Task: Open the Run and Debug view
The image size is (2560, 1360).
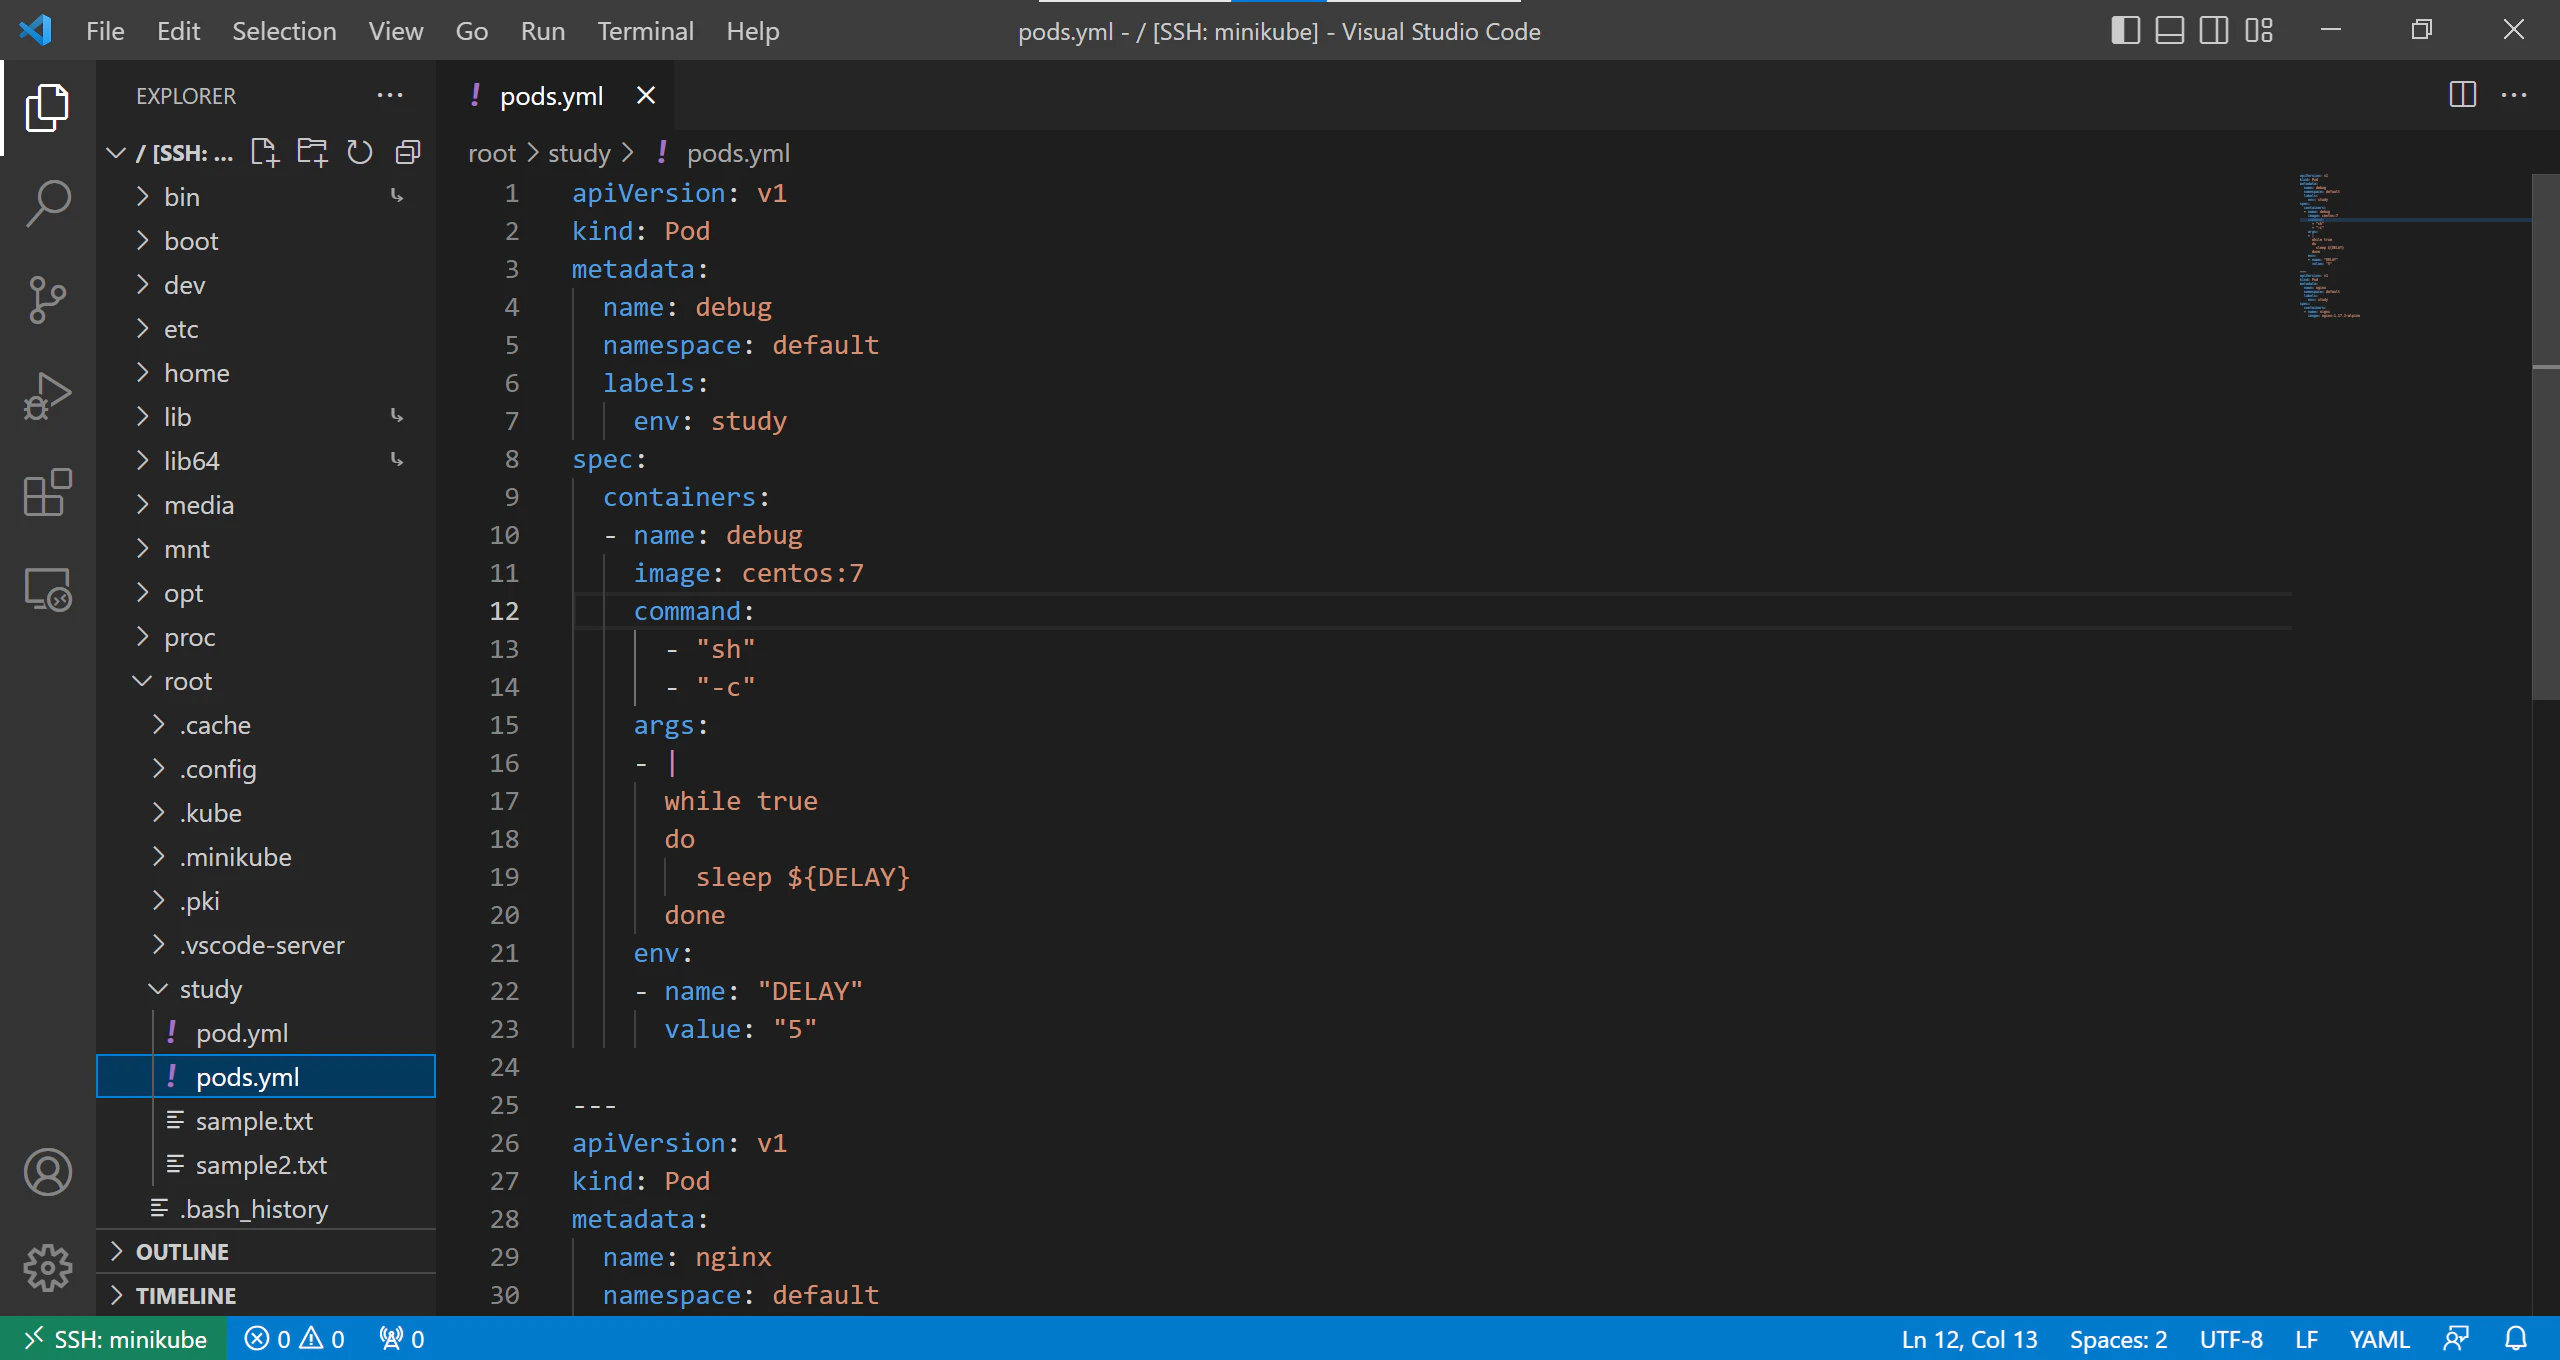Action: [47, 396]
